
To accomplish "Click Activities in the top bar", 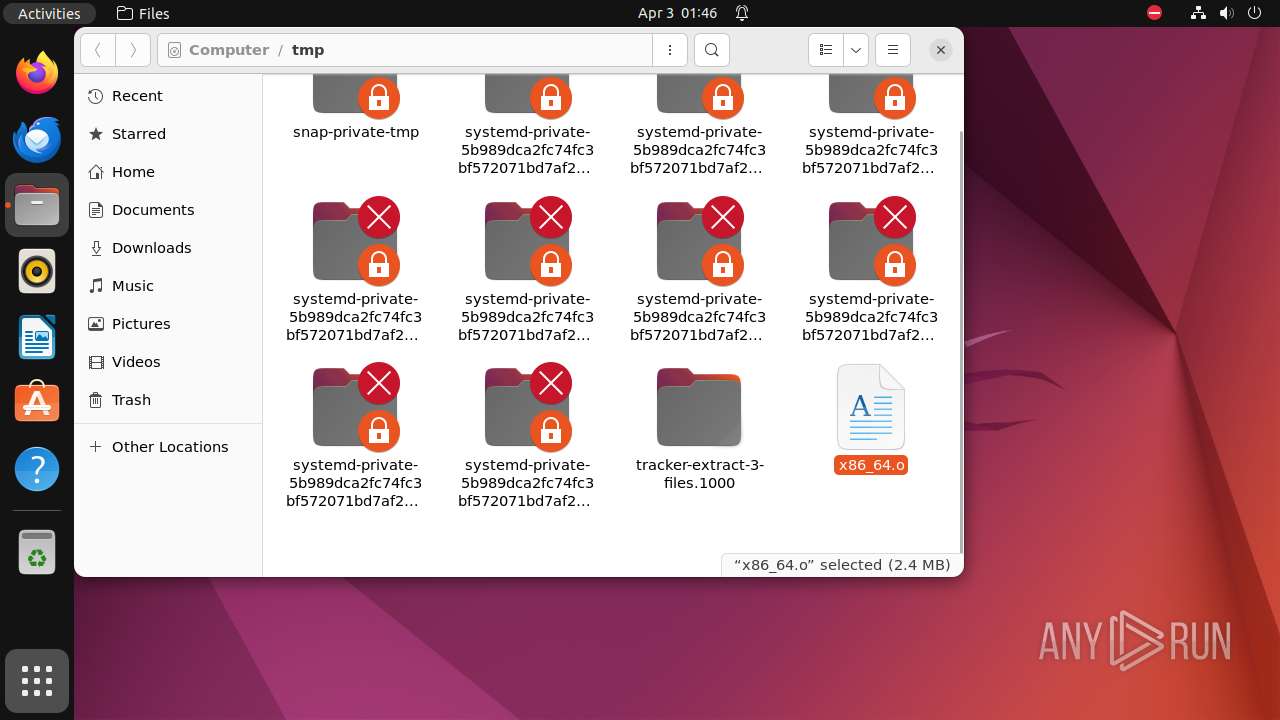I will click(x=49, y=13).
